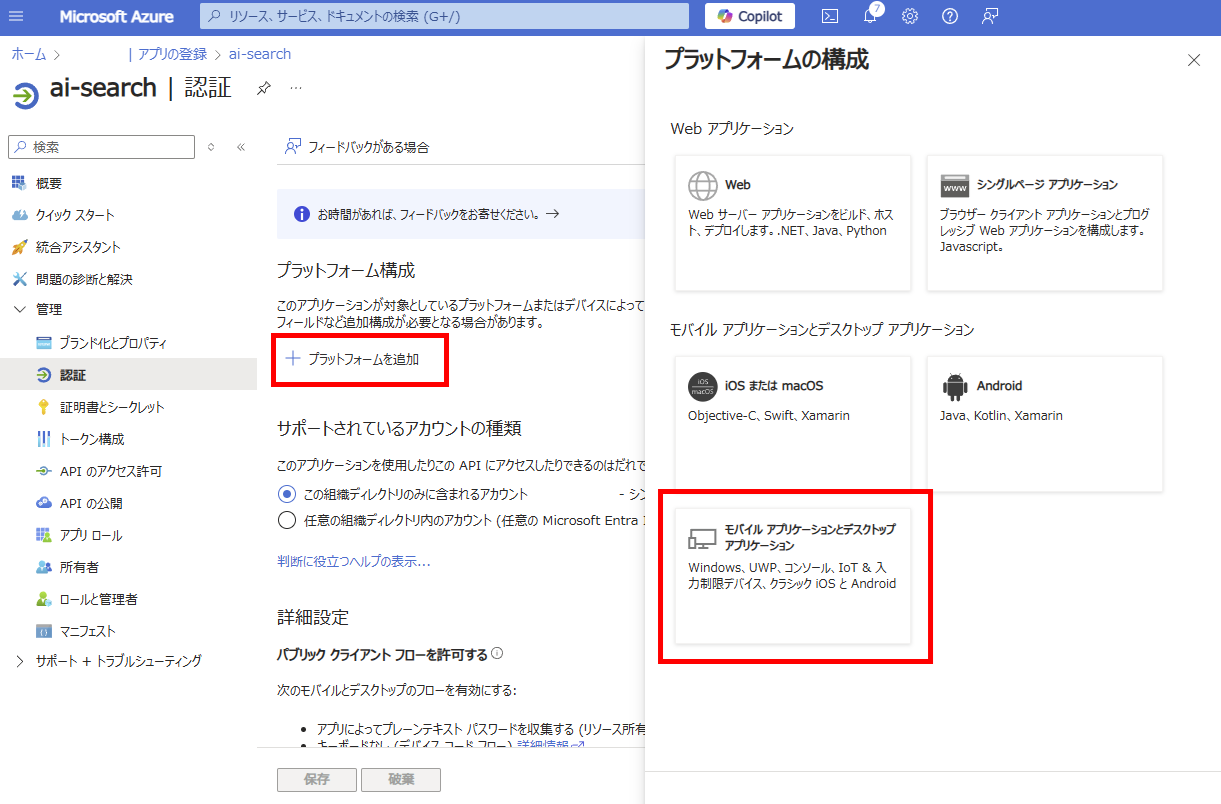Open Copilot from the top bar
Screen dimensions: 1221x804
click(748, 15)
